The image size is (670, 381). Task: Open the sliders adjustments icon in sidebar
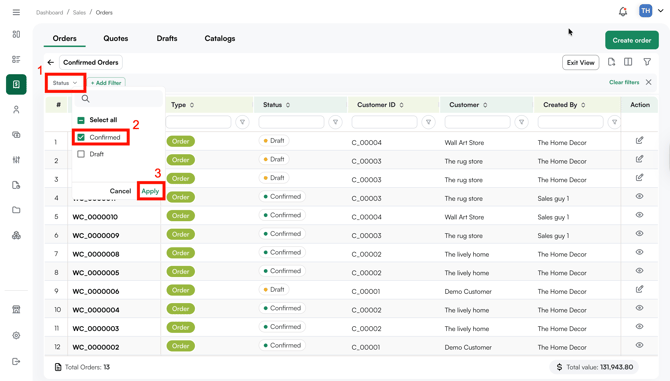point(16,160)
